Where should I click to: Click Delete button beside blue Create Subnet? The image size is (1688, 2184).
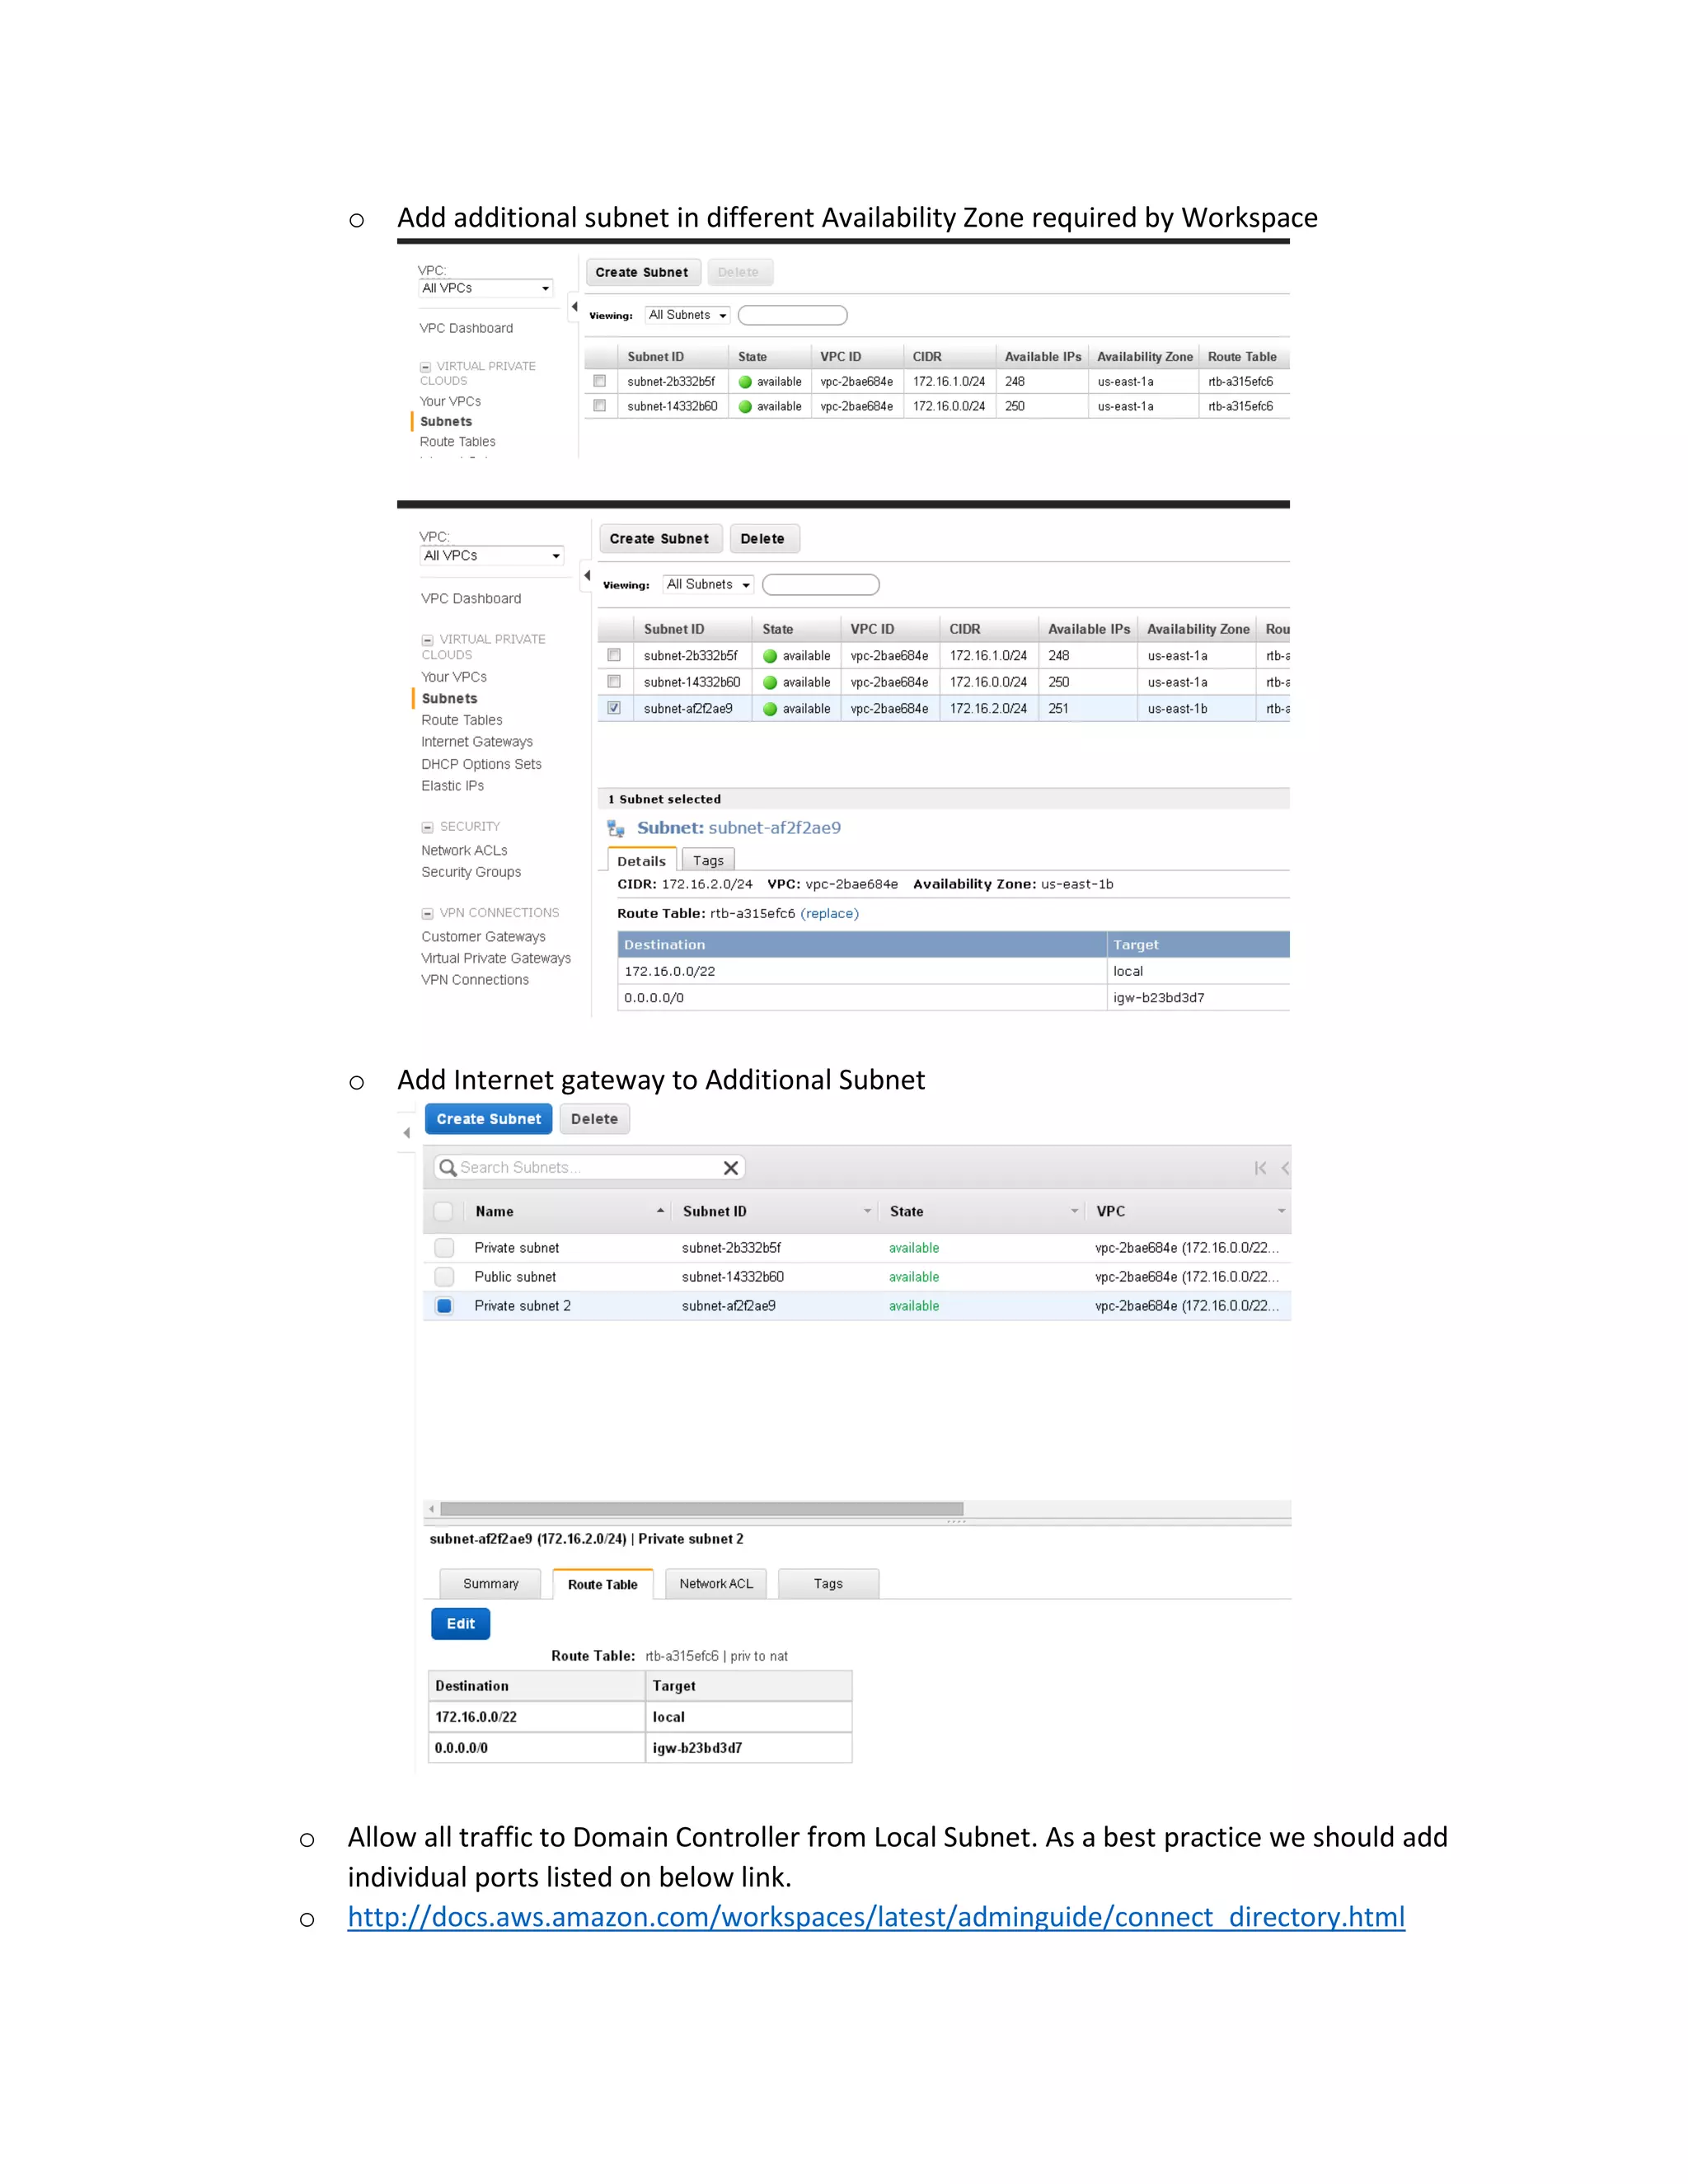tap(594, 1119)
